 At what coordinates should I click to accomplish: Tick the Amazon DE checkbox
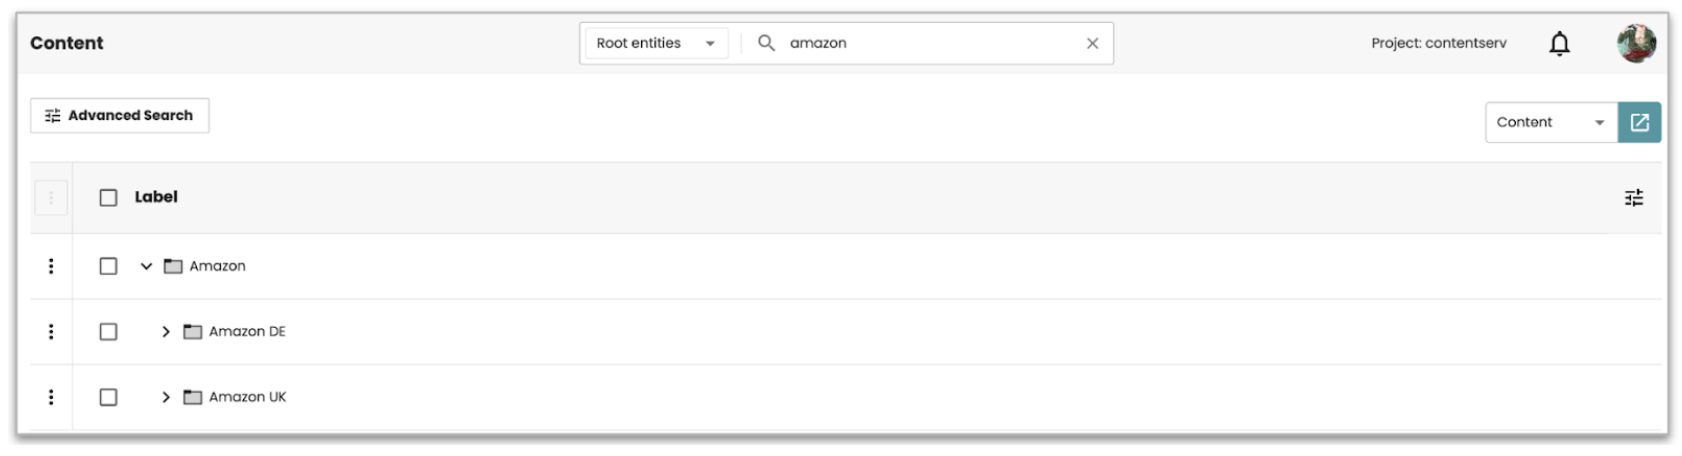coord(108,332)
